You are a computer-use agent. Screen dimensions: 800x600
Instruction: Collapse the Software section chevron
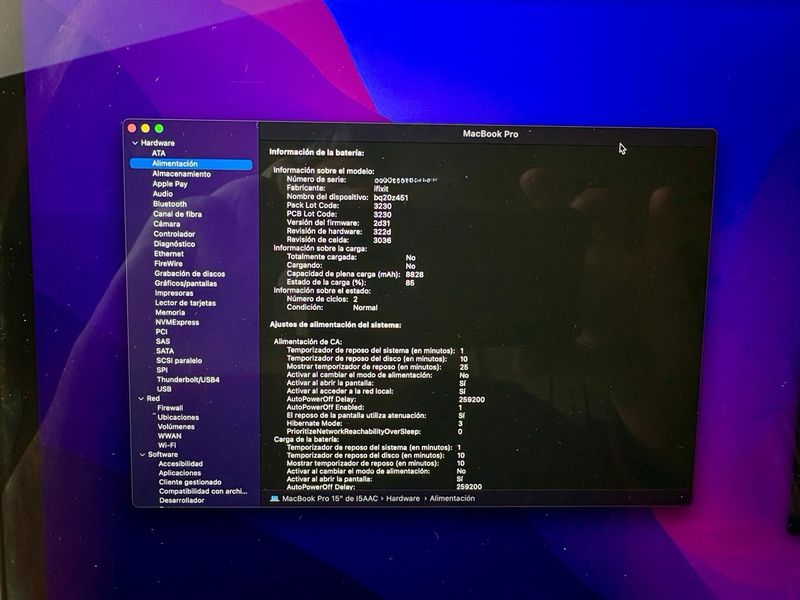142,455
